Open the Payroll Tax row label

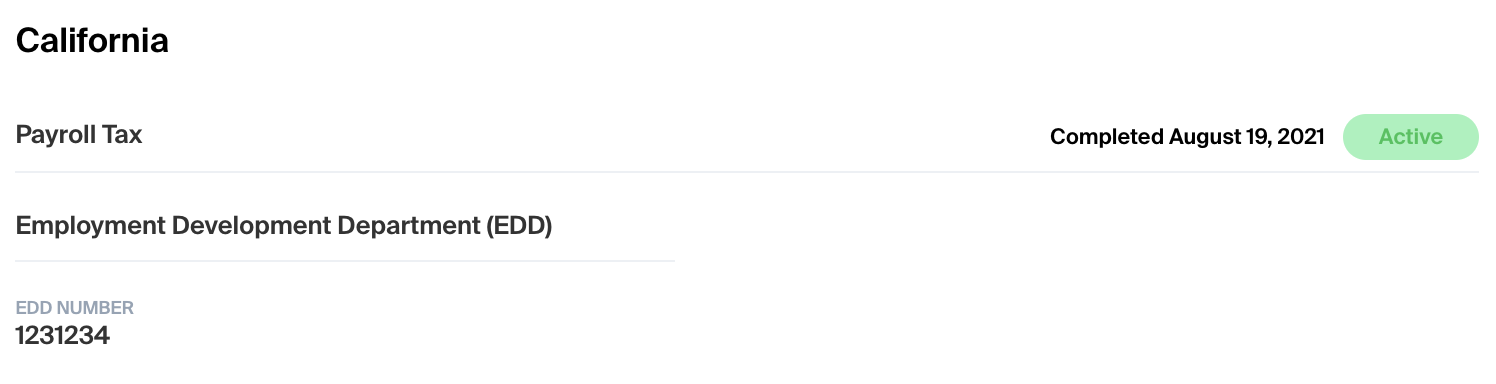pyautogui.click(x=79, y=135)
